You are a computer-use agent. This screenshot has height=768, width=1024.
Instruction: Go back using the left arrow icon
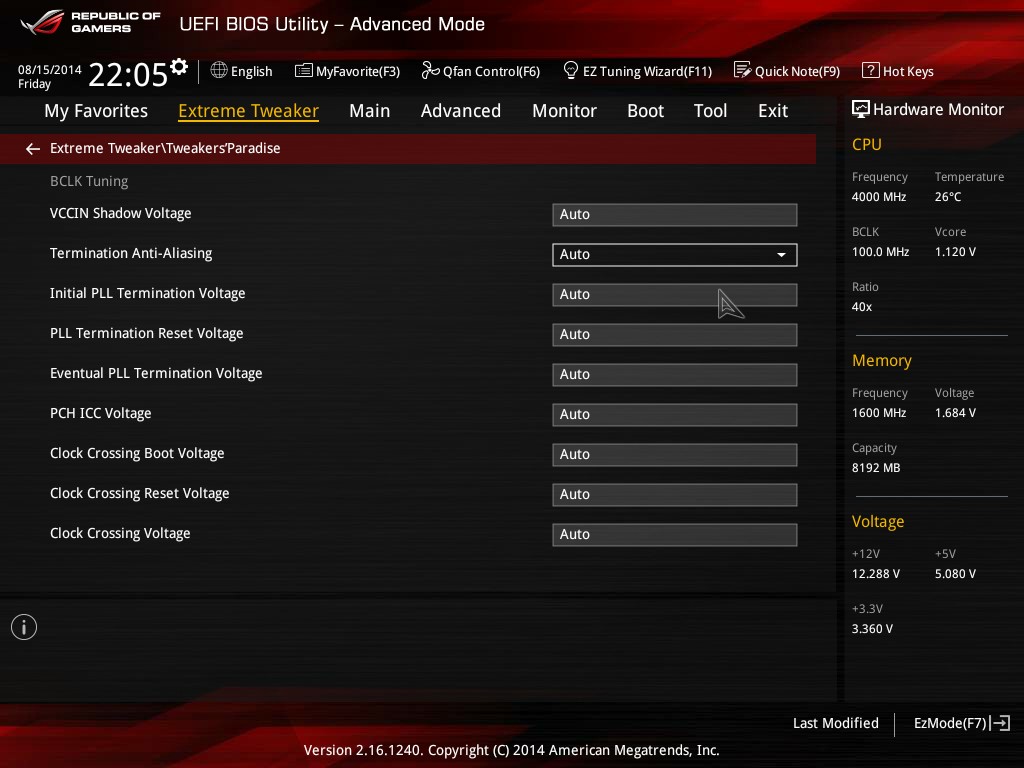click(33, 149)
